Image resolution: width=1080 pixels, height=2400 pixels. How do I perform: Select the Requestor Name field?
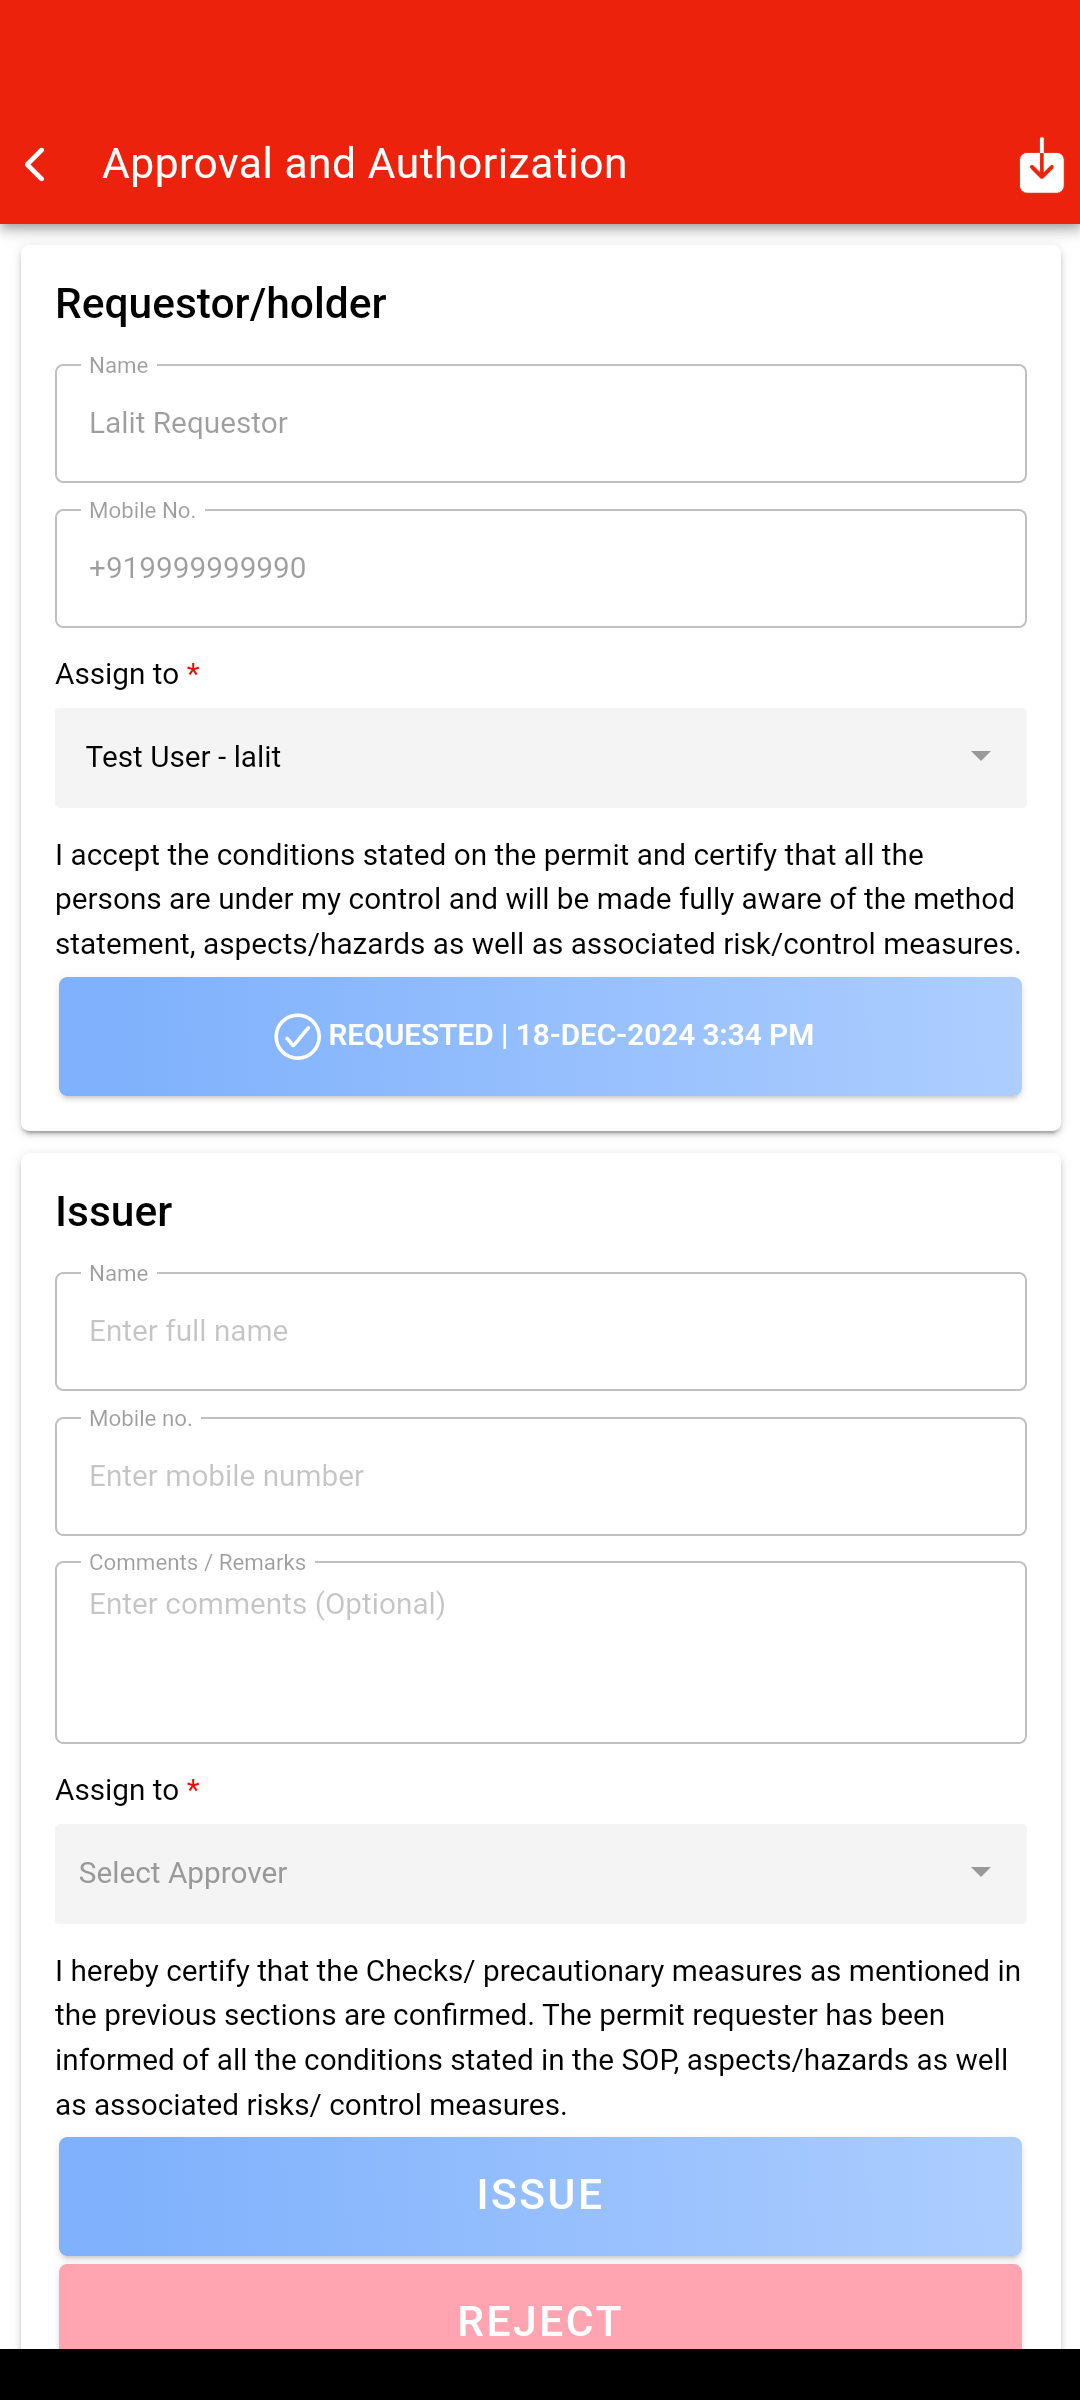540,424
